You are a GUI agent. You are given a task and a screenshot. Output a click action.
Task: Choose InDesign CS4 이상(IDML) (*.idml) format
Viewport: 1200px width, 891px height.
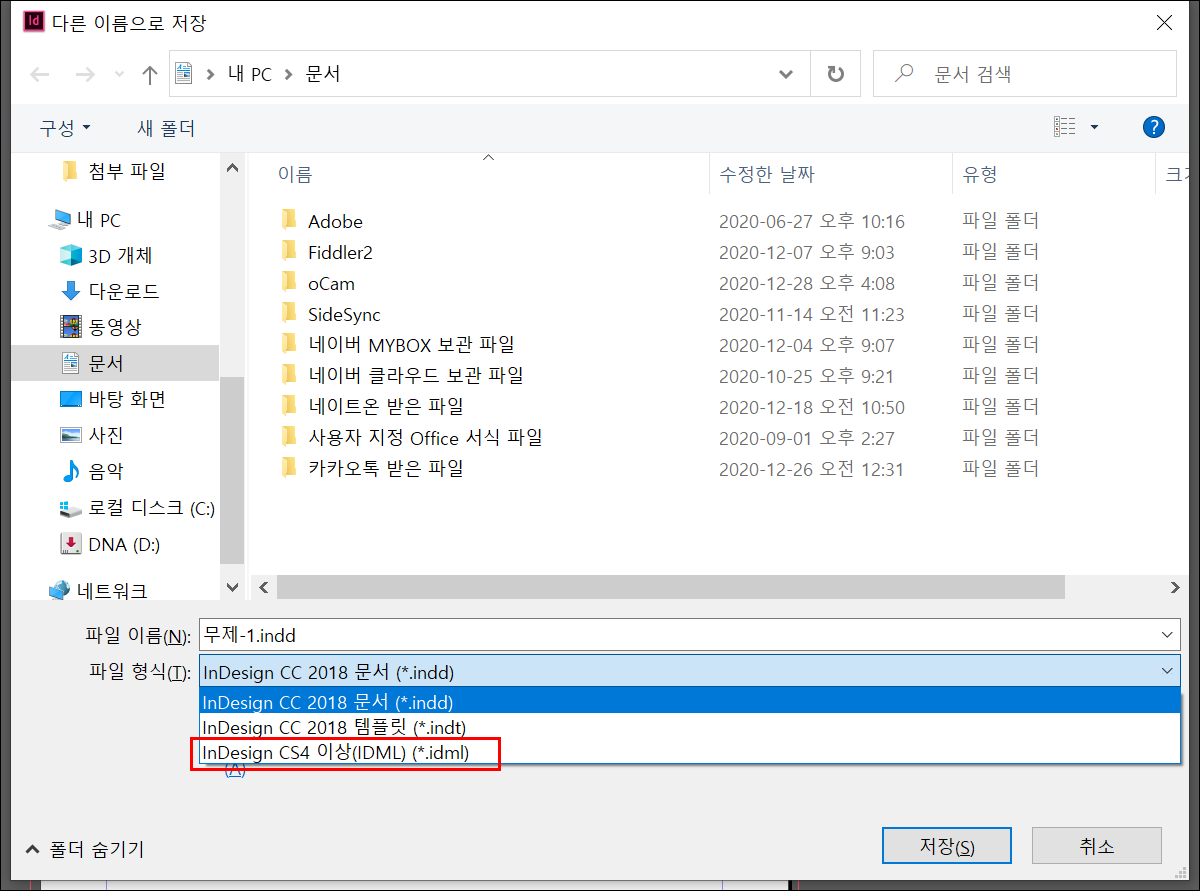pos(690,752)
